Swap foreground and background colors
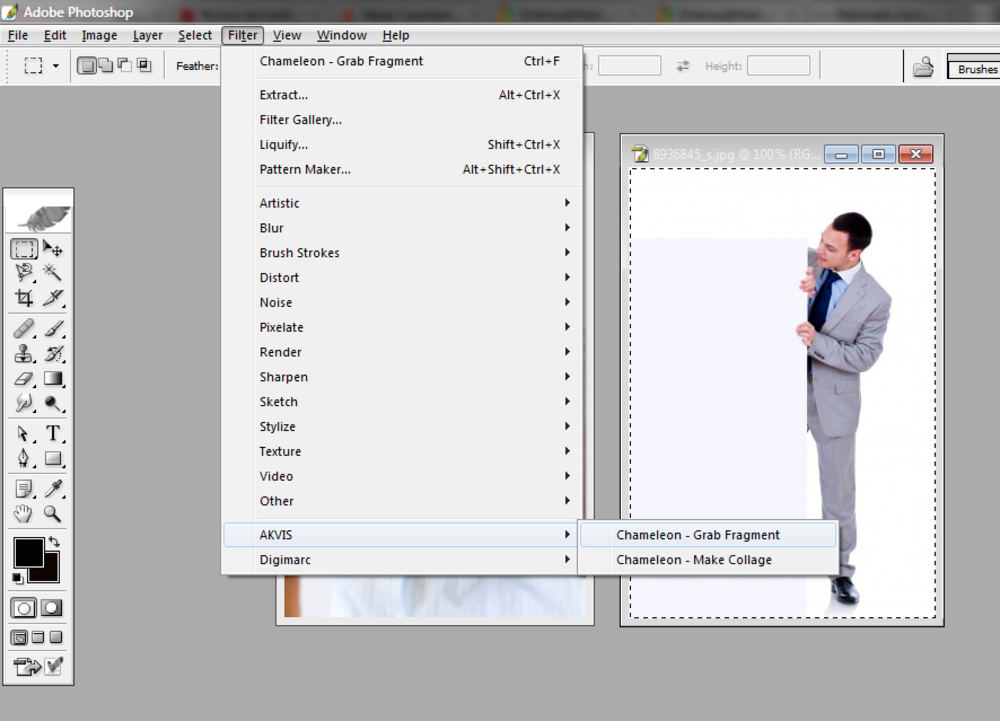 coord(54,542)
